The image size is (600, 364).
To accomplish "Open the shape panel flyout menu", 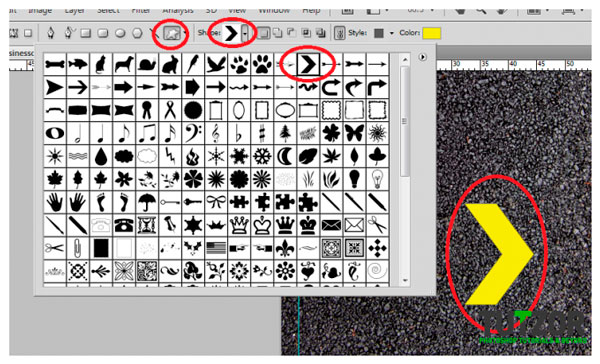I will pos(422,57).
